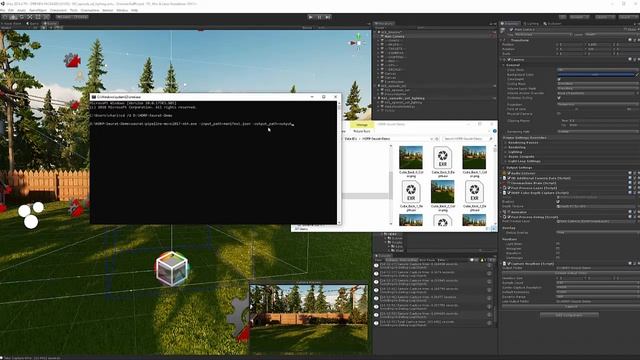
Task: Select the red camera gizmo in the scene
Action: [x=72, y=61]
